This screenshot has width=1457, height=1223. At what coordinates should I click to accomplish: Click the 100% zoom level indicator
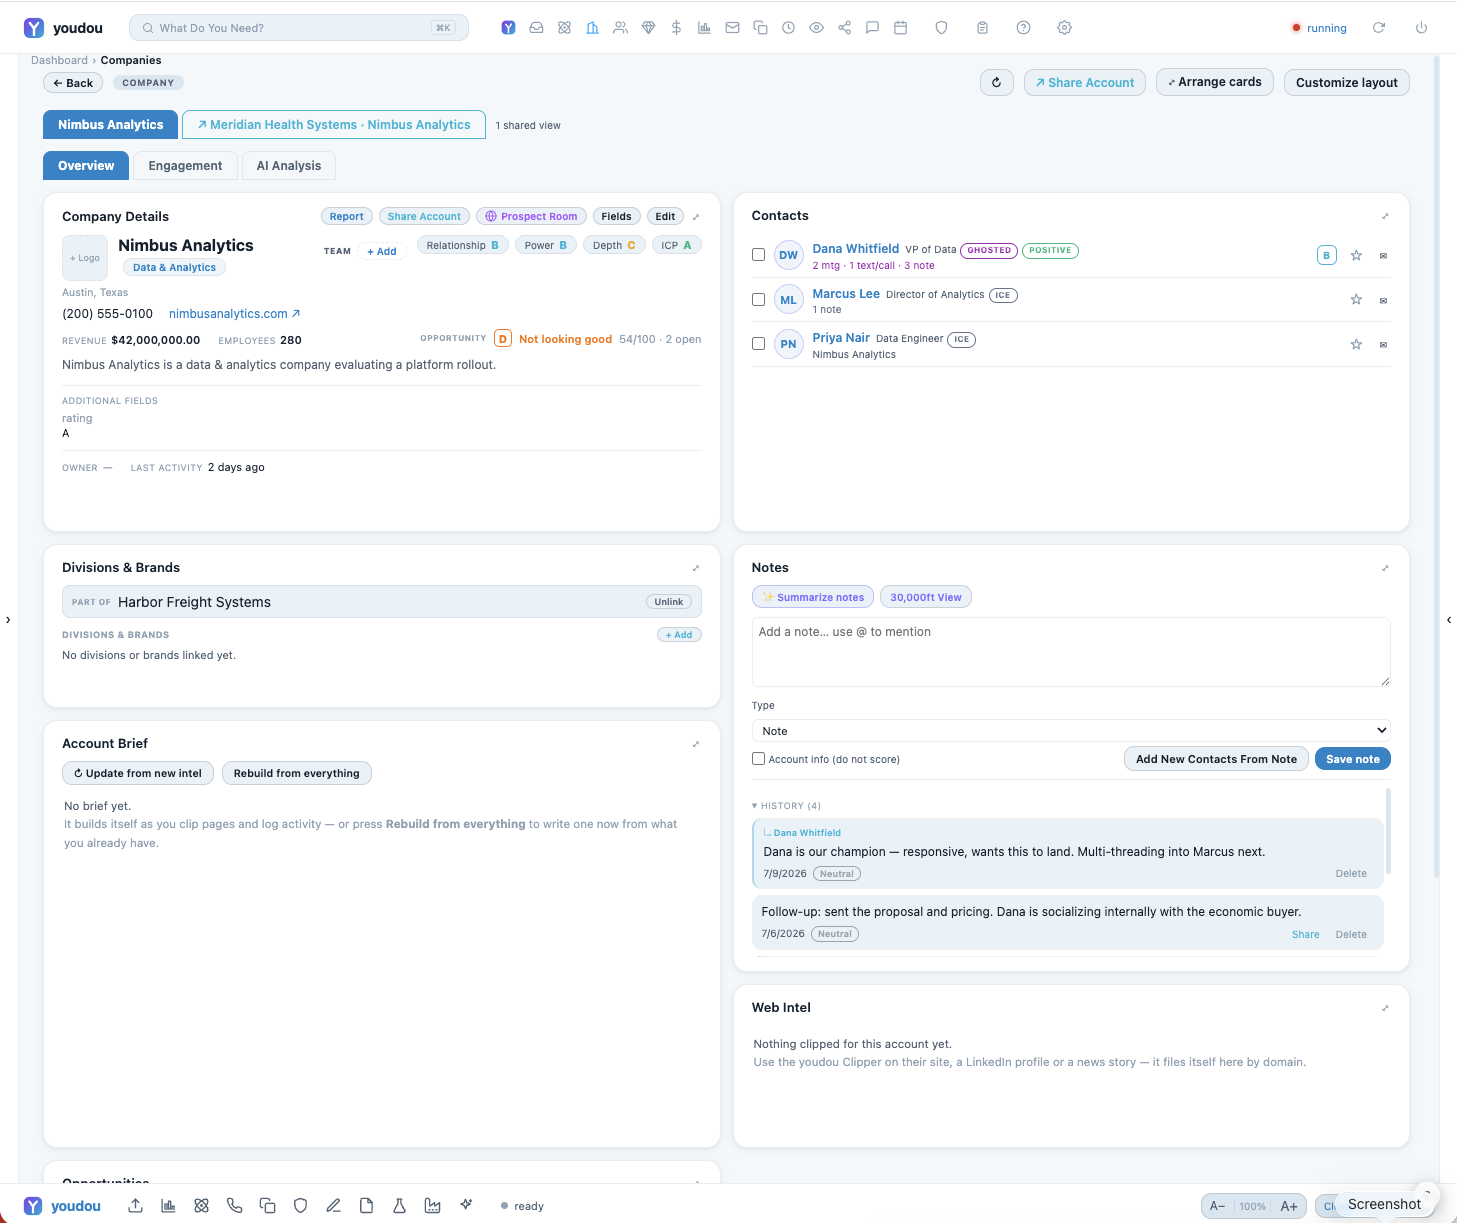(1253, 1206)
